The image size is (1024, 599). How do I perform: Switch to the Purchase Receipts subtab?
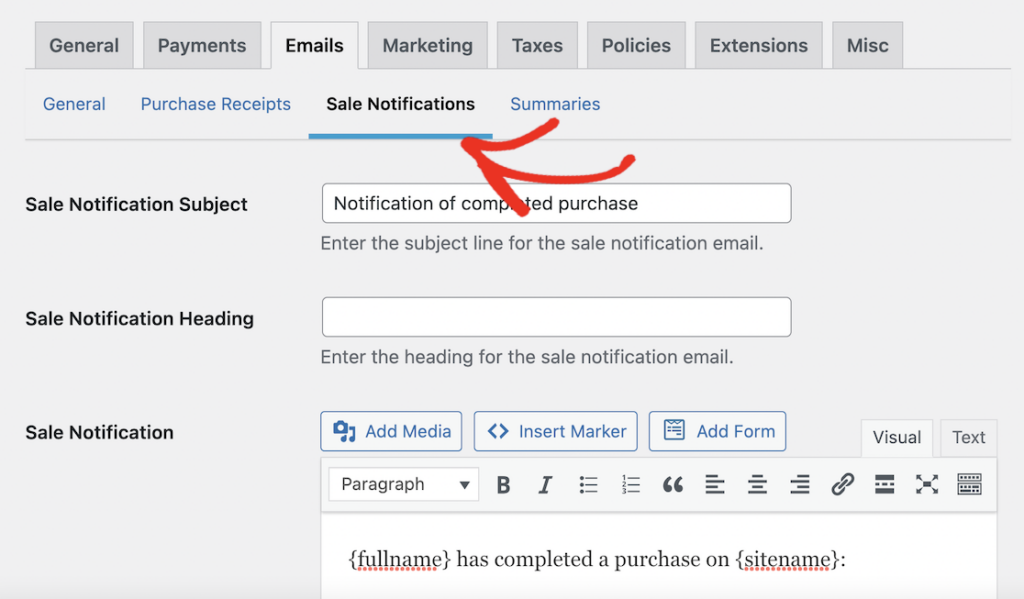tap(215, 103)
